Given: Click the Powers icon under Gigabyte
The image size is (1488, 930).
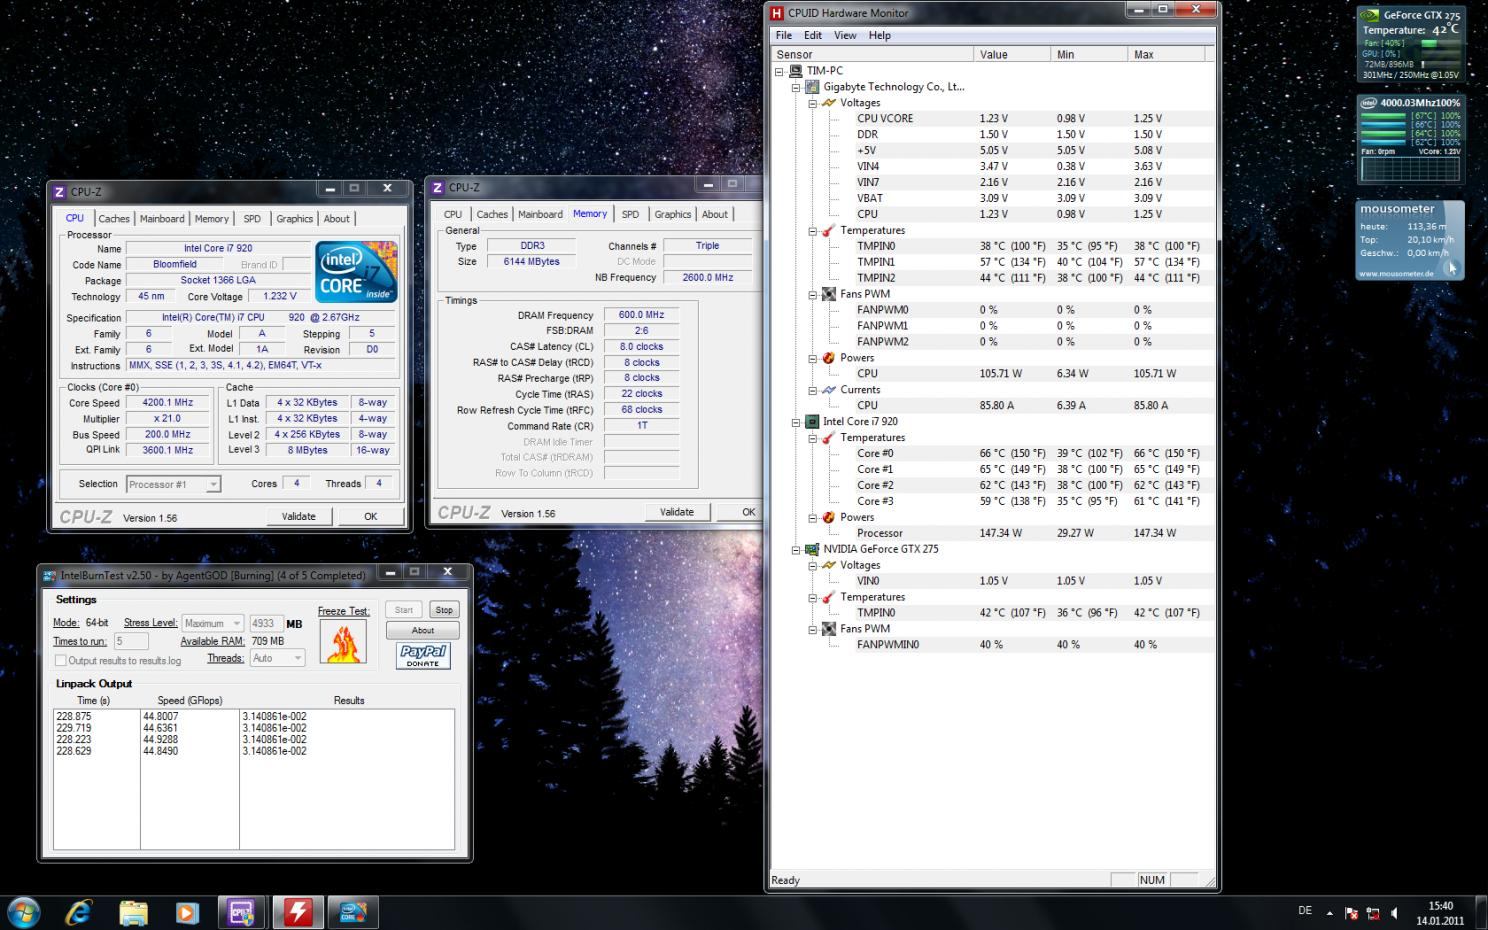Looking at the screenshot, I should click(x=828, y=358).
